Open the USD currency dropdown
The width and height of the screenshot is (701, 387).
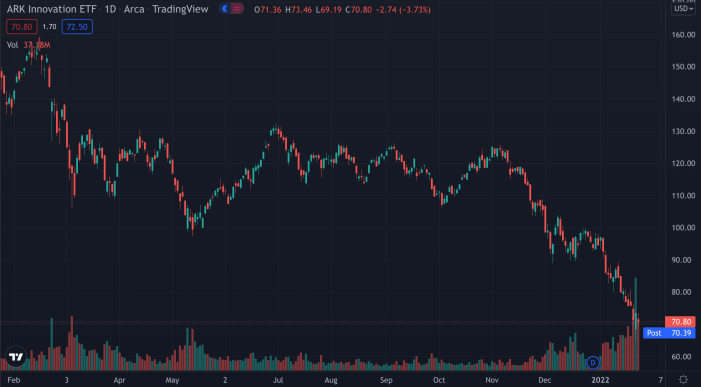(x=684, y=8)
